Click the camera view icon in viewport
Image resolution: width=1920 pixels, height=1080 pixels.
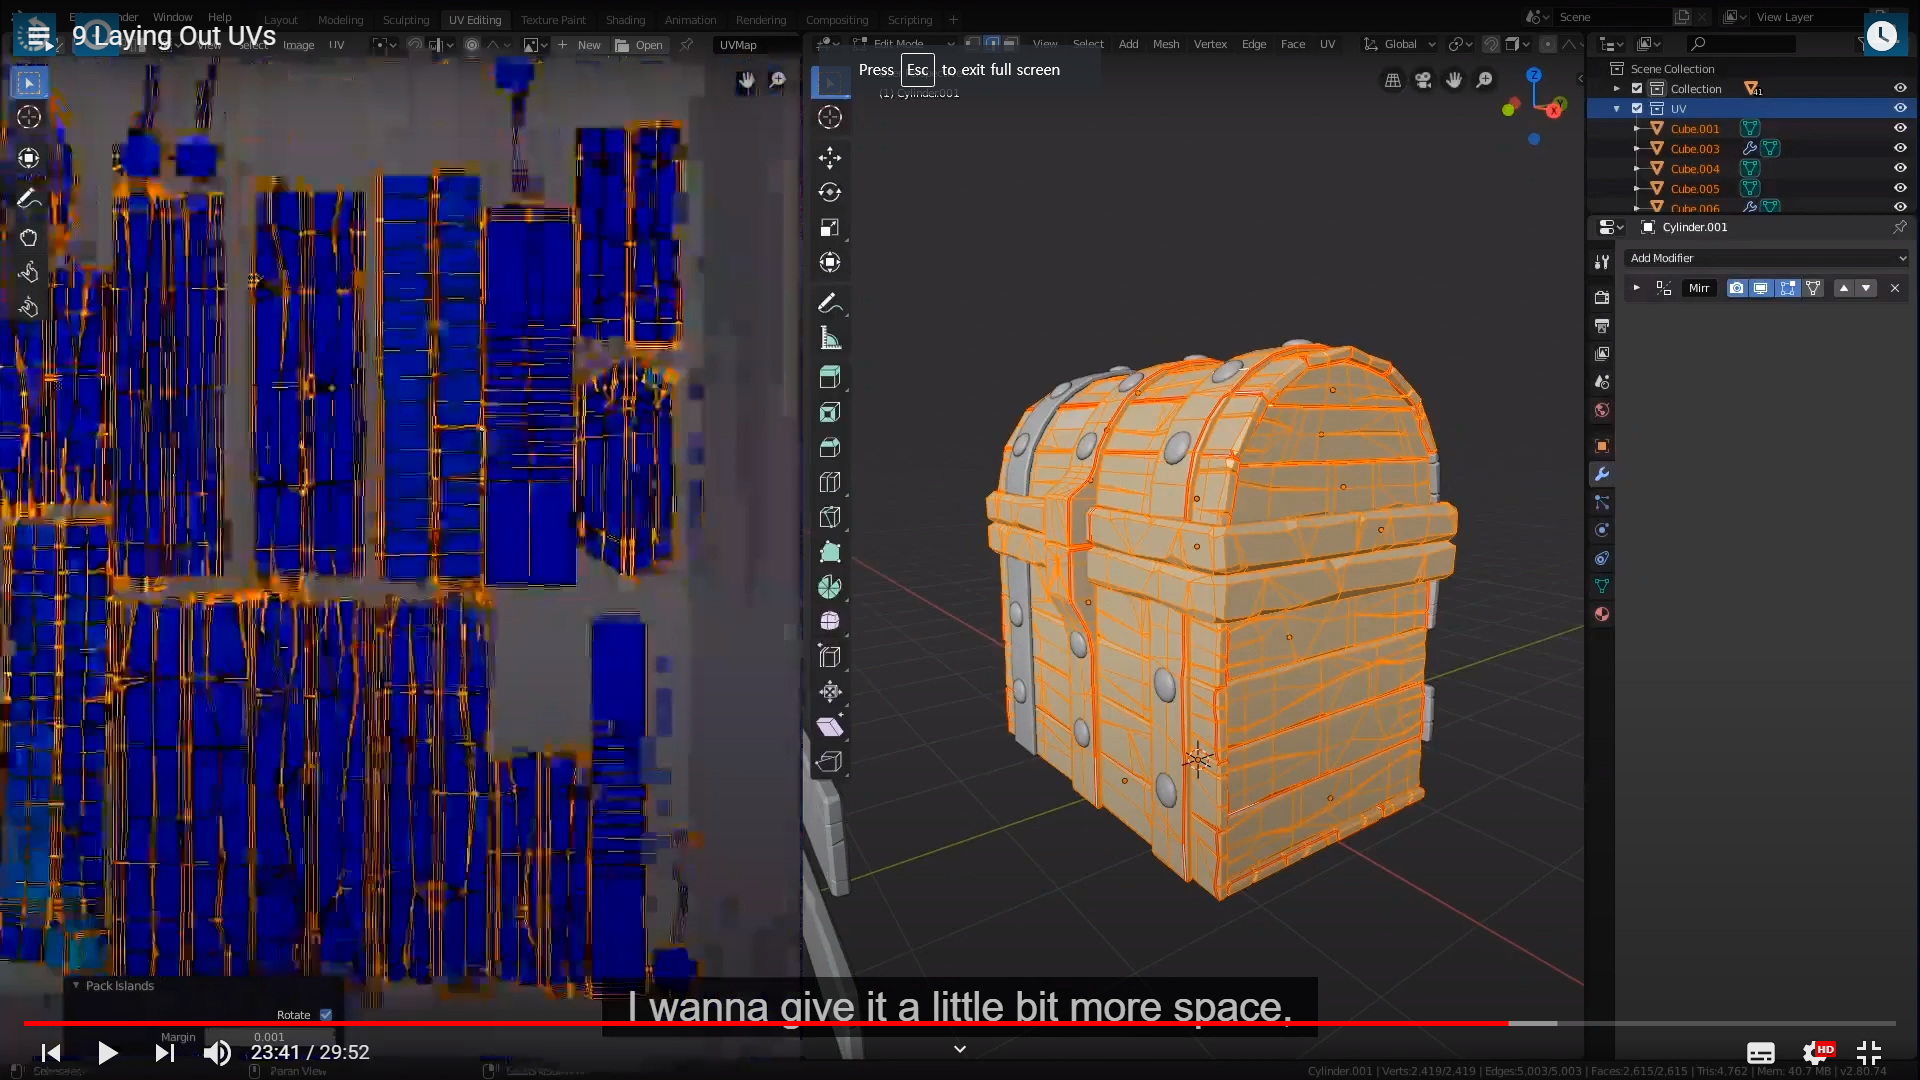tap(1423, 80)
